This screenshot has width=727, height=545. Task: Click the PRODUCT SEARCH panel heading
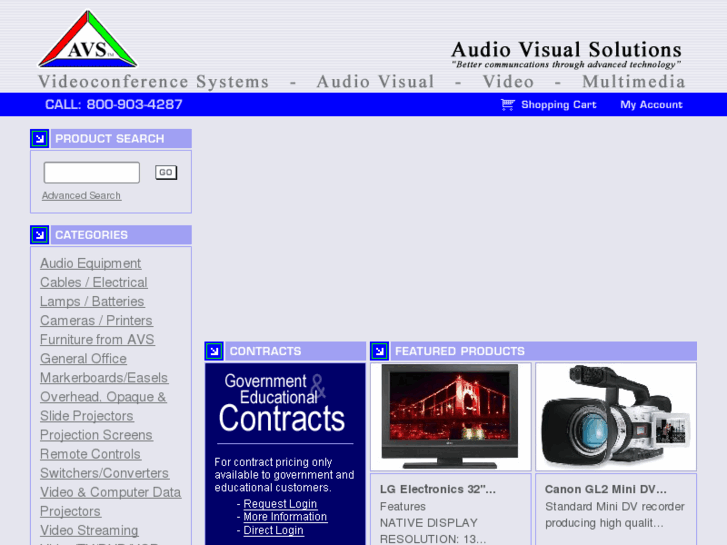point(110,139)
